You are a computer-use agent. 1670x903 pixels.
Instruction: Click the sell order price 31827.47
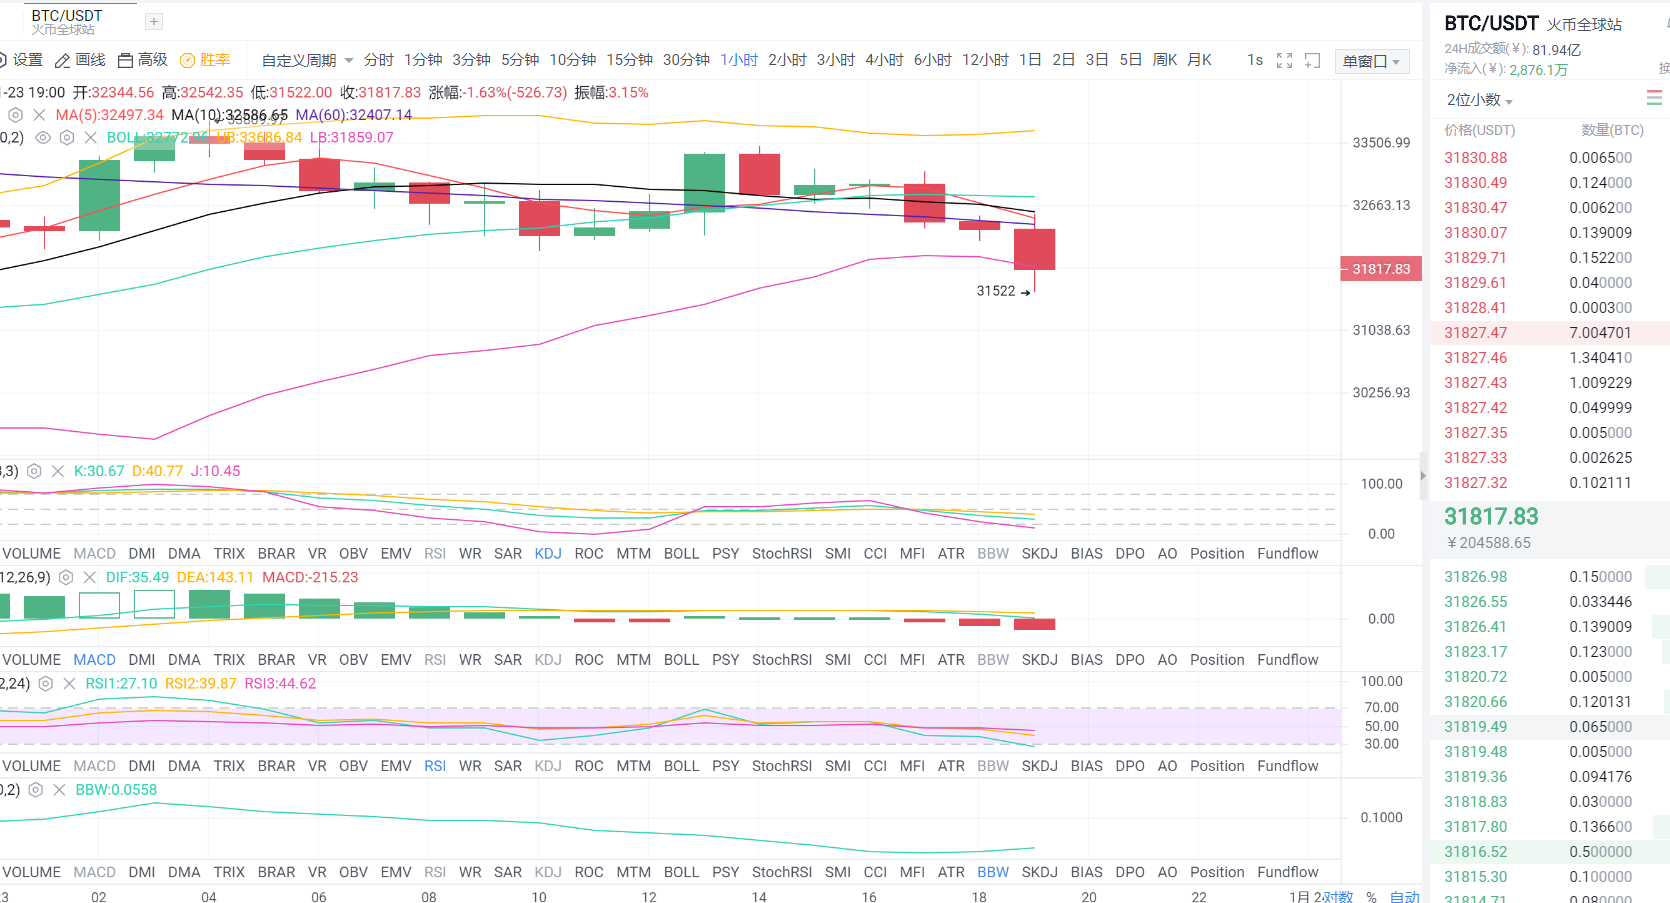1476,333
